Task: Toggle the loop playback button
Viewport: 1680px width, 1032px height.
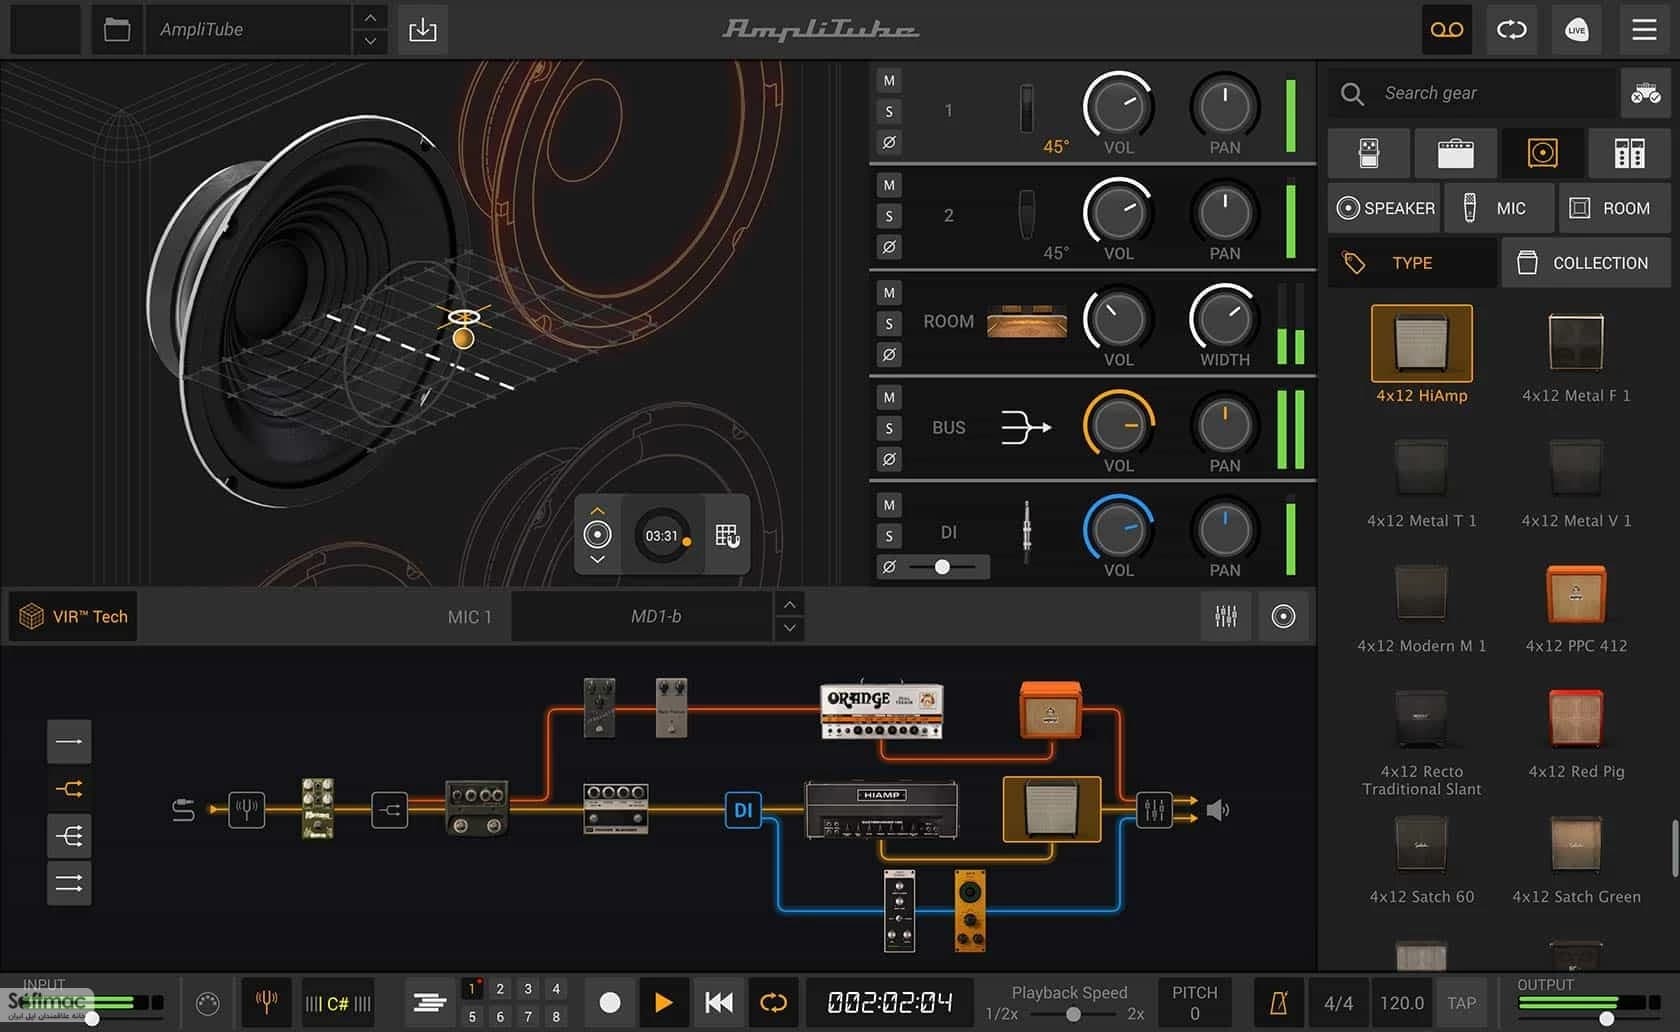Action: point(773,1002)
